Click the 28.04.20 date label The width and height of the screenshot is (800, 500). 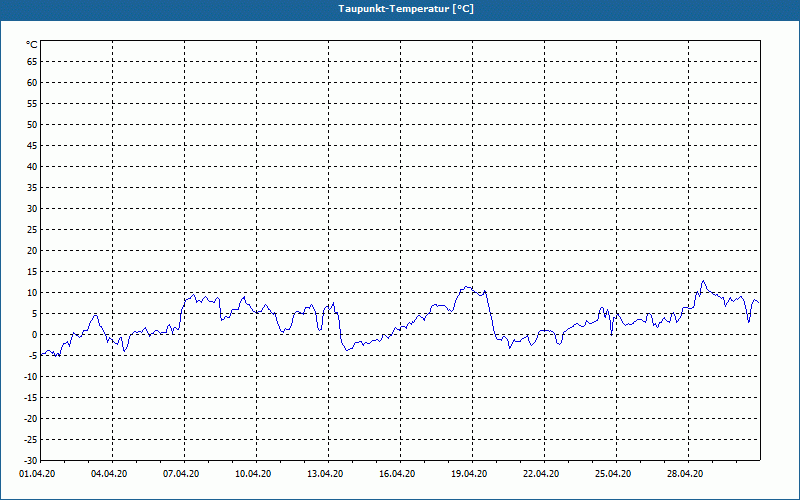685,474
